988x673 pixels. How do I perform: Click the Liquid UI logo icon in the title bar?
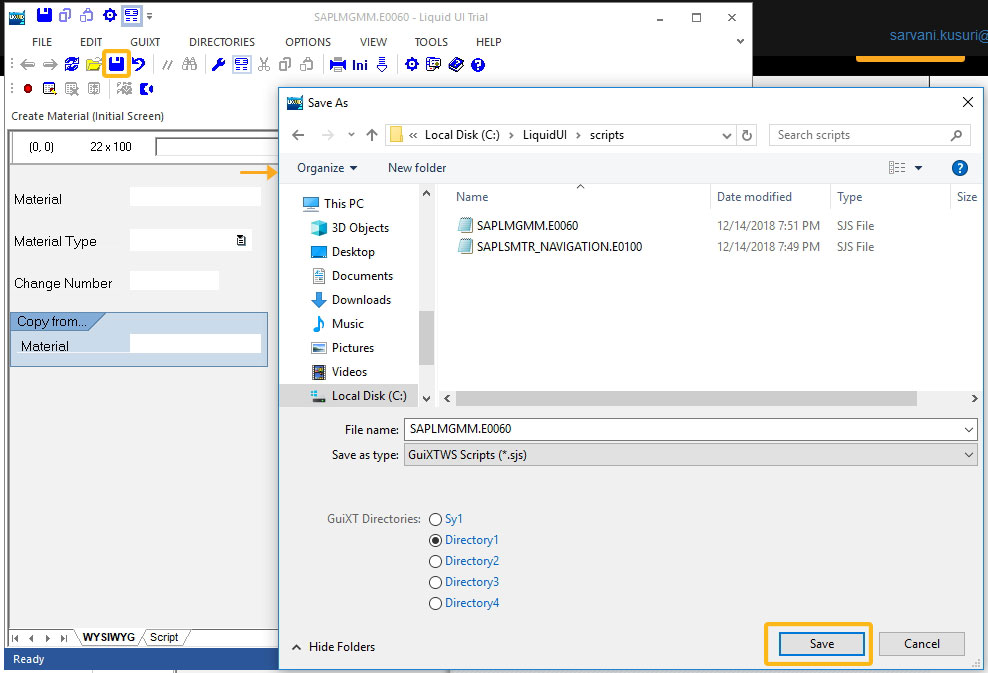click(17, 16)
